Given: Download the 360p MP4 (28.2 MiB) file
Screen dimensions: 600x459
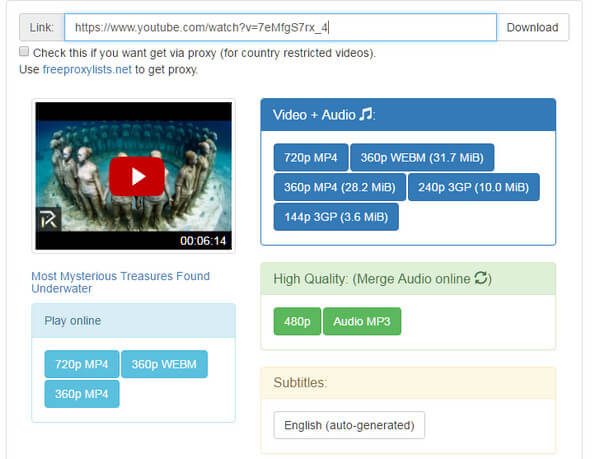Looking at the screenshot, I should (339, 187).
